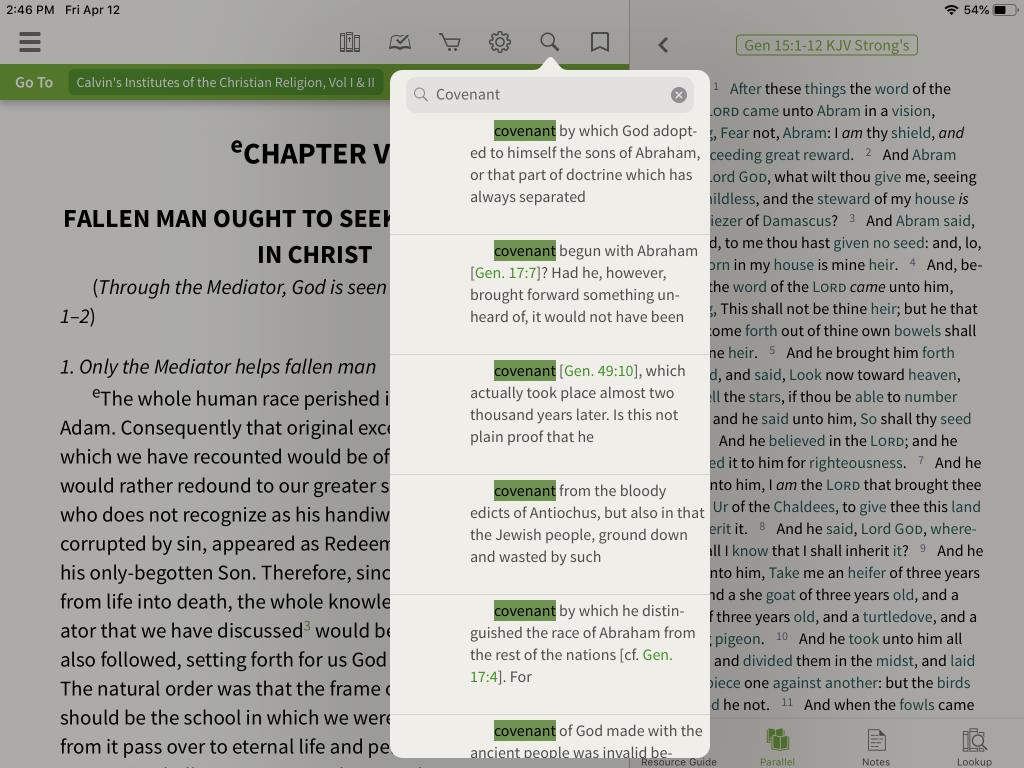Open the hamburger main menu
1024x768 pixels.
click(x=30, y=42)
